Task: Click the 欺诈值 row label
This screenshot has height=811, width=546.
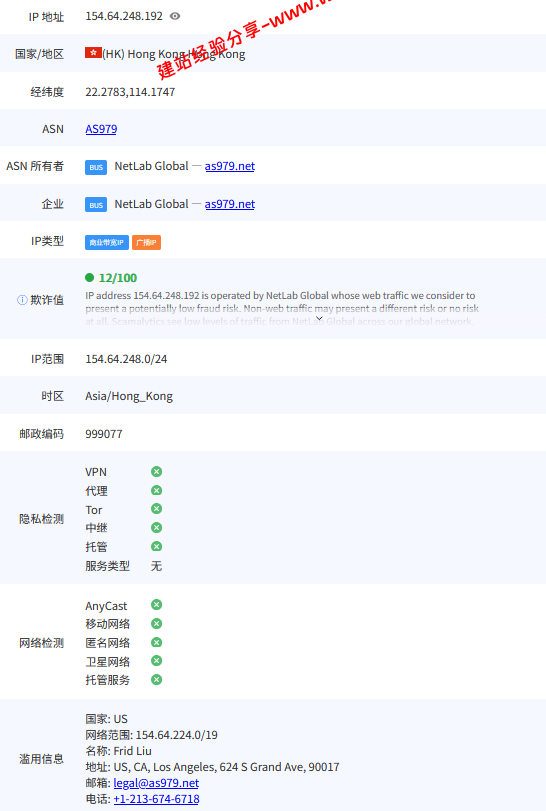Action: point(47,300)
